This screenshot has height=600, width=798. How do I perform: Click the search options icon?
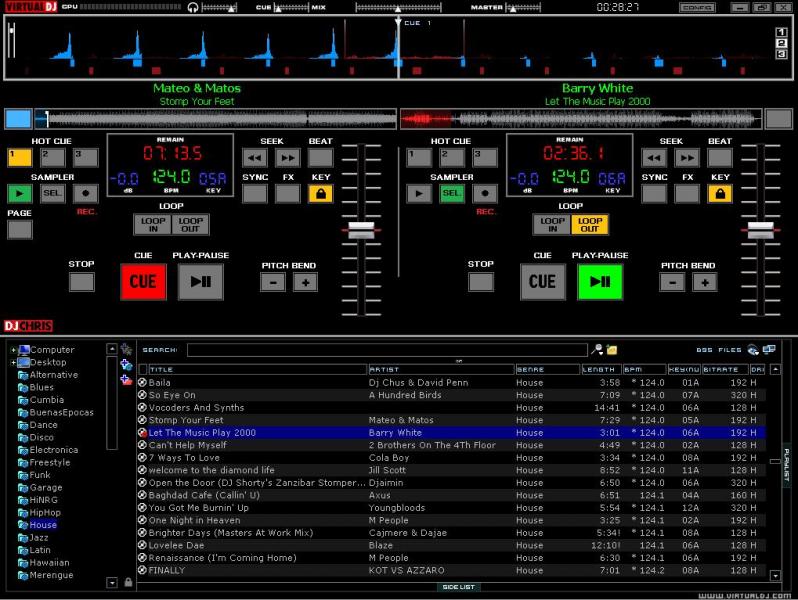click(596, 350)
